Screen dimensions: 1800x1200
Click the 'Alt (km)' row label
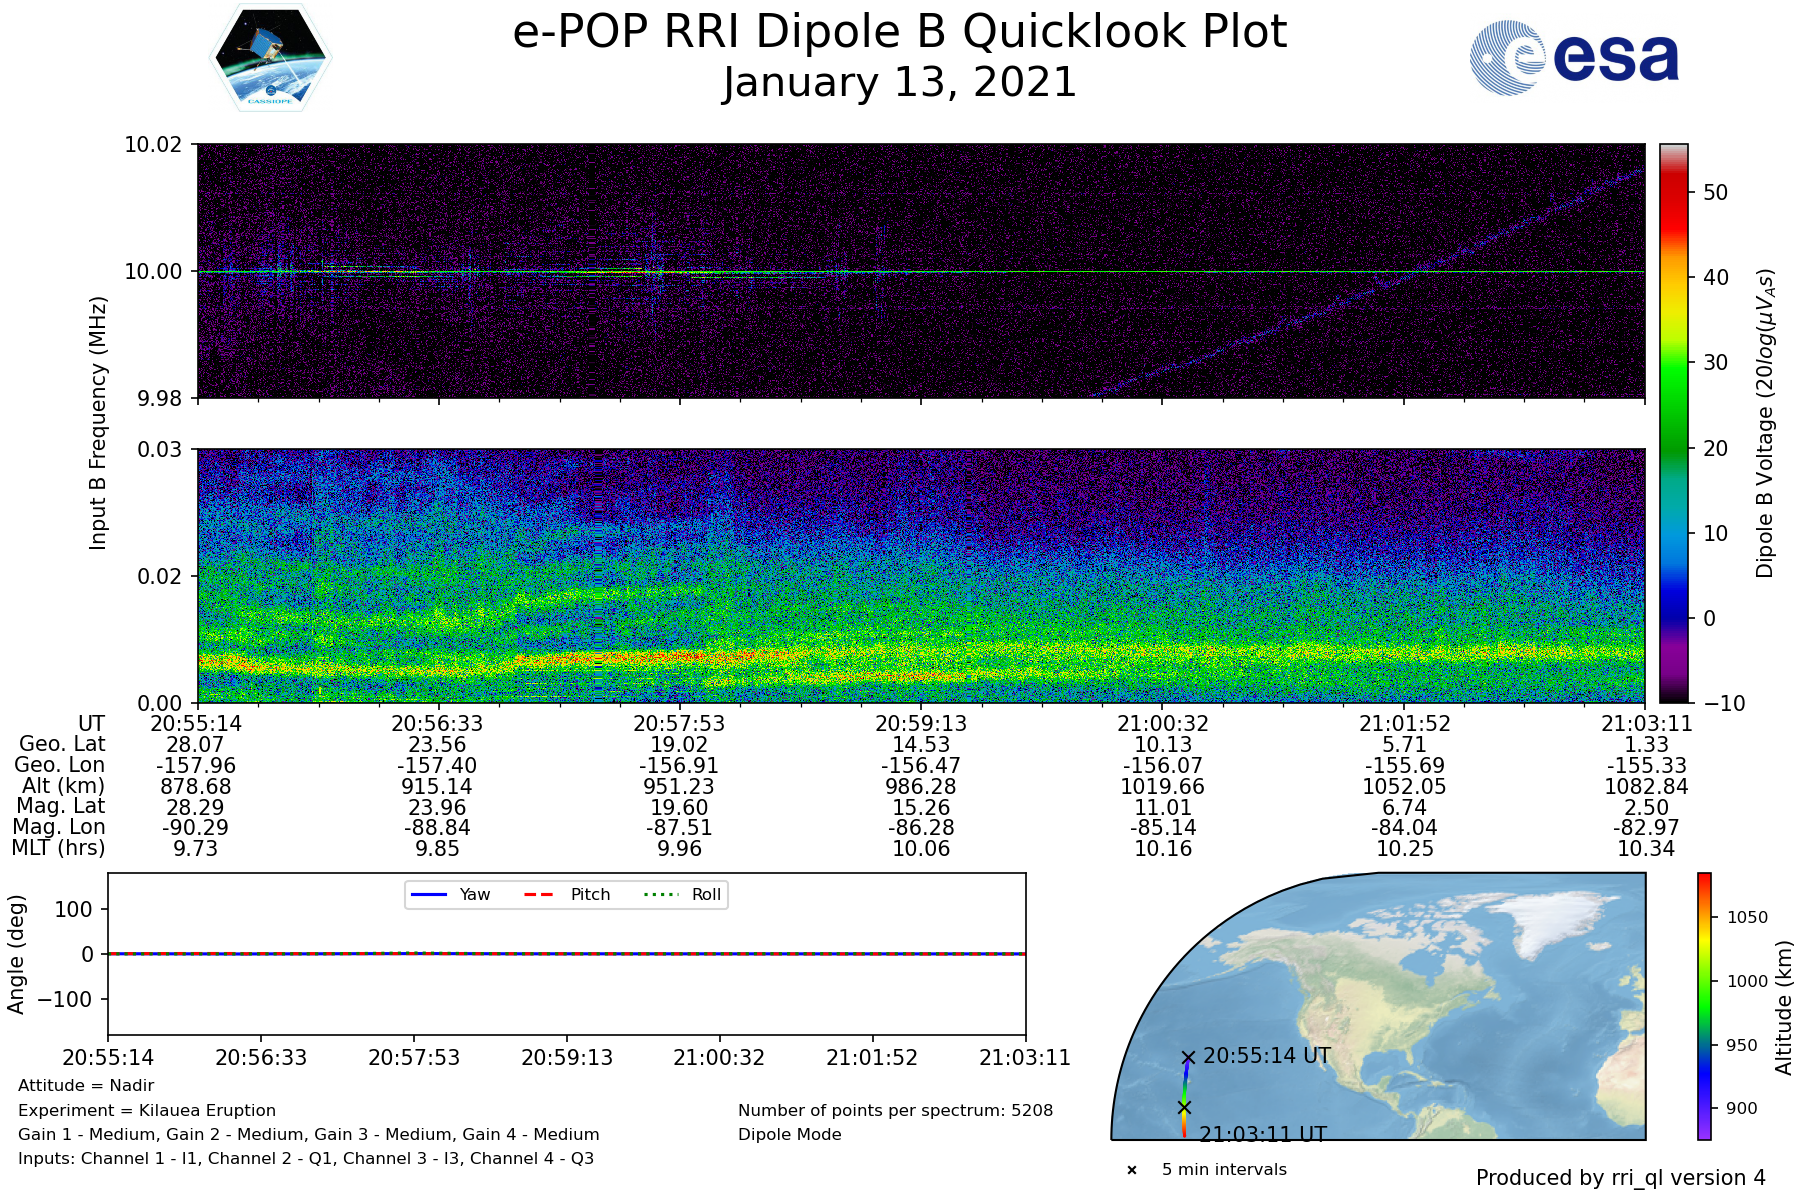[63, 786]
